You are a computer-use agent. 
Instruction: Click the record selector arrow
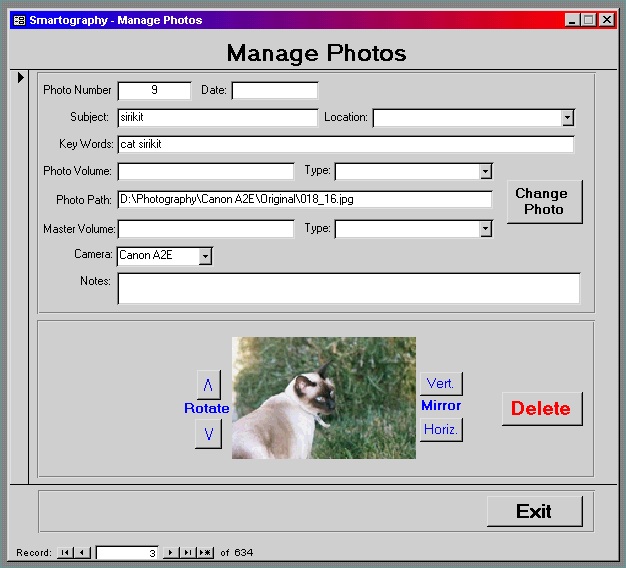21,77
